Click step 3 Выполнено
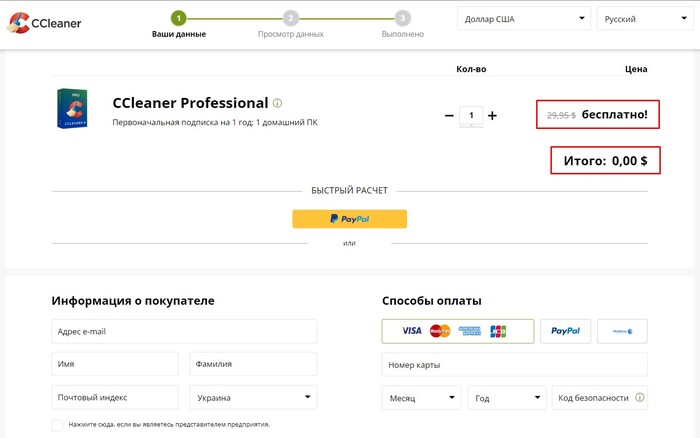 point(403,25)
